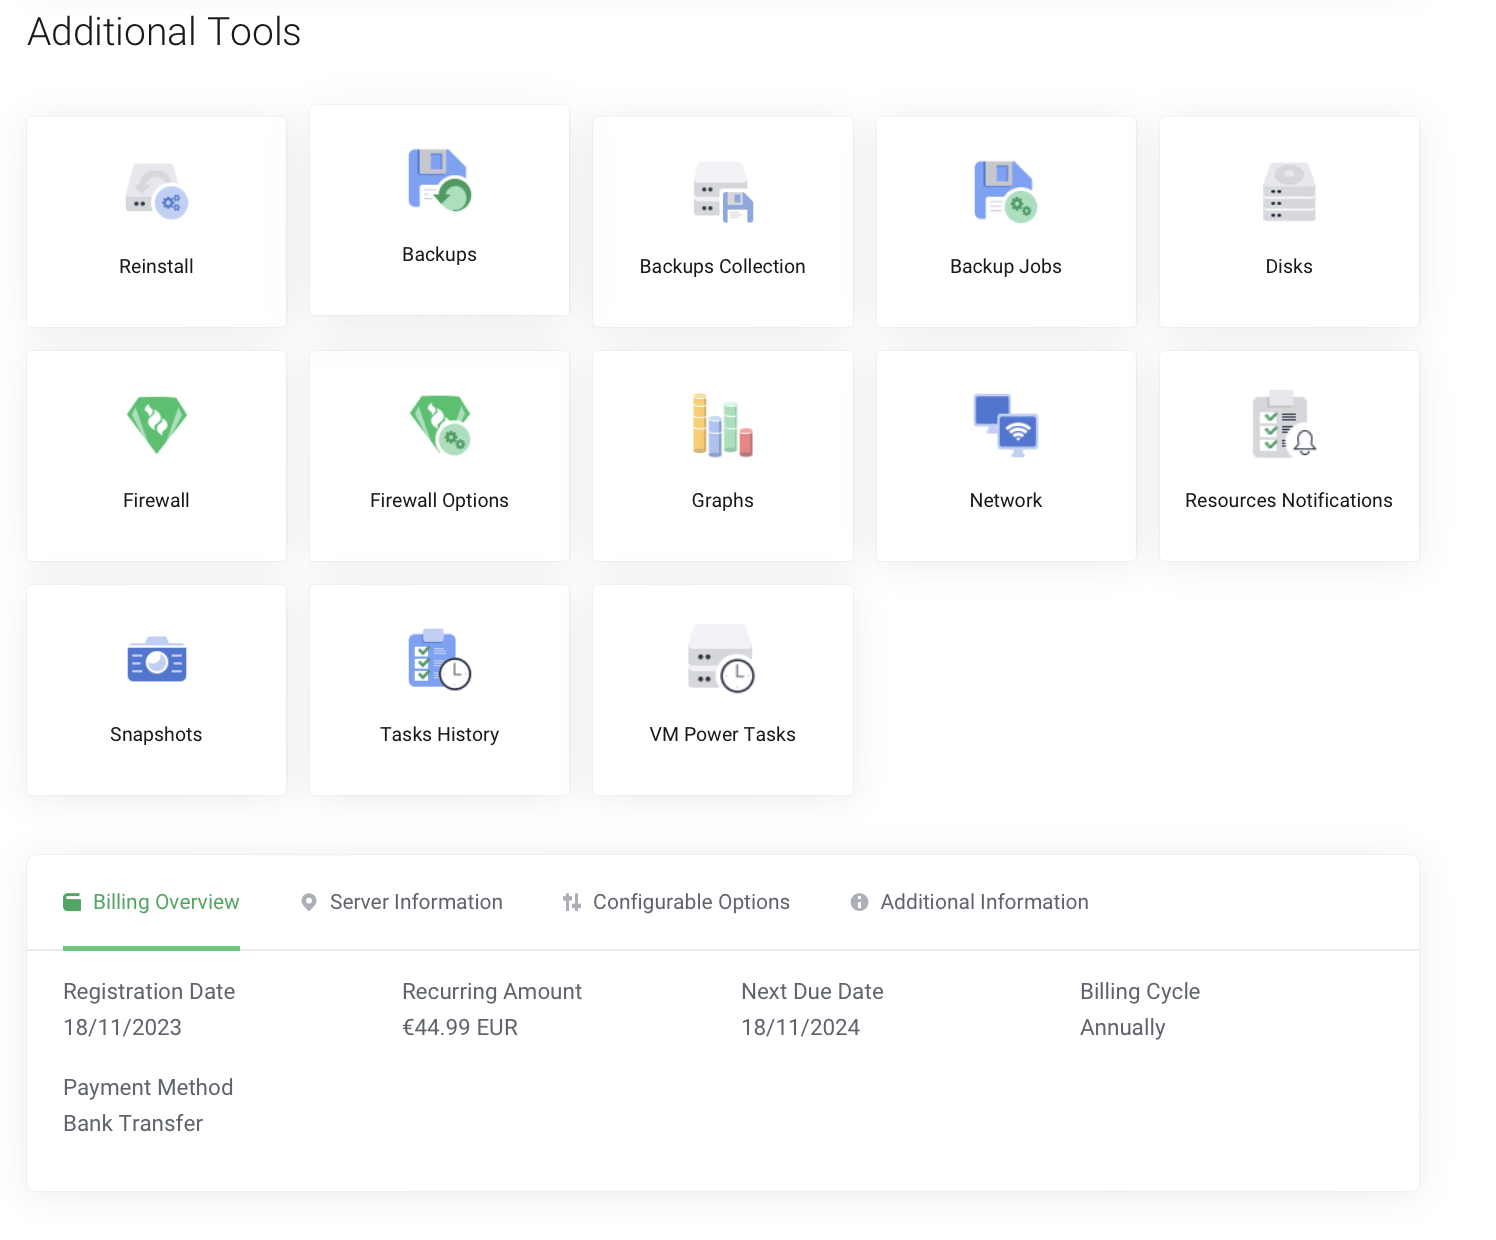The width and height of the screenshot is (1496, 1240).
Task: Open Firewall Options icon
Action: [439, 425]
